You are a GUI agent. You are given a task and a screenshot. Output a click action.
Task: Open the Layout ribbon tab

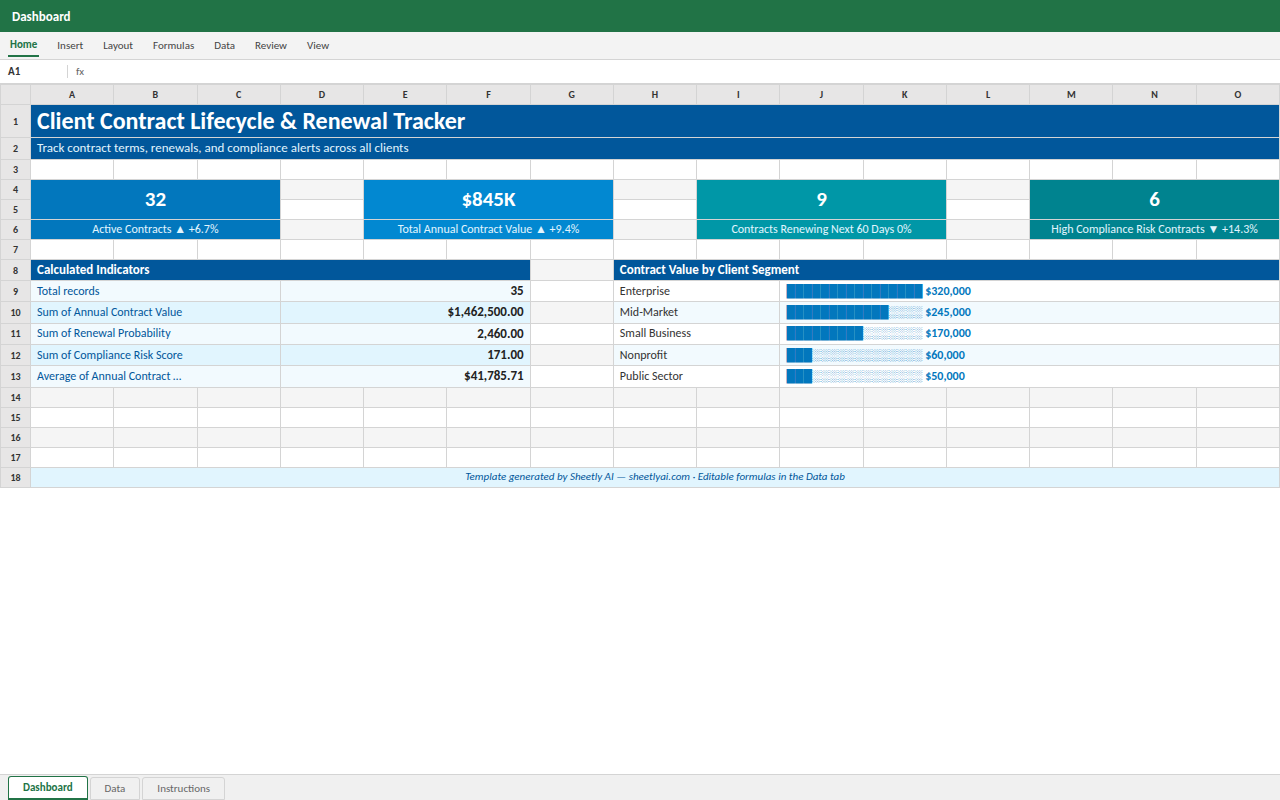click(118, 45)
